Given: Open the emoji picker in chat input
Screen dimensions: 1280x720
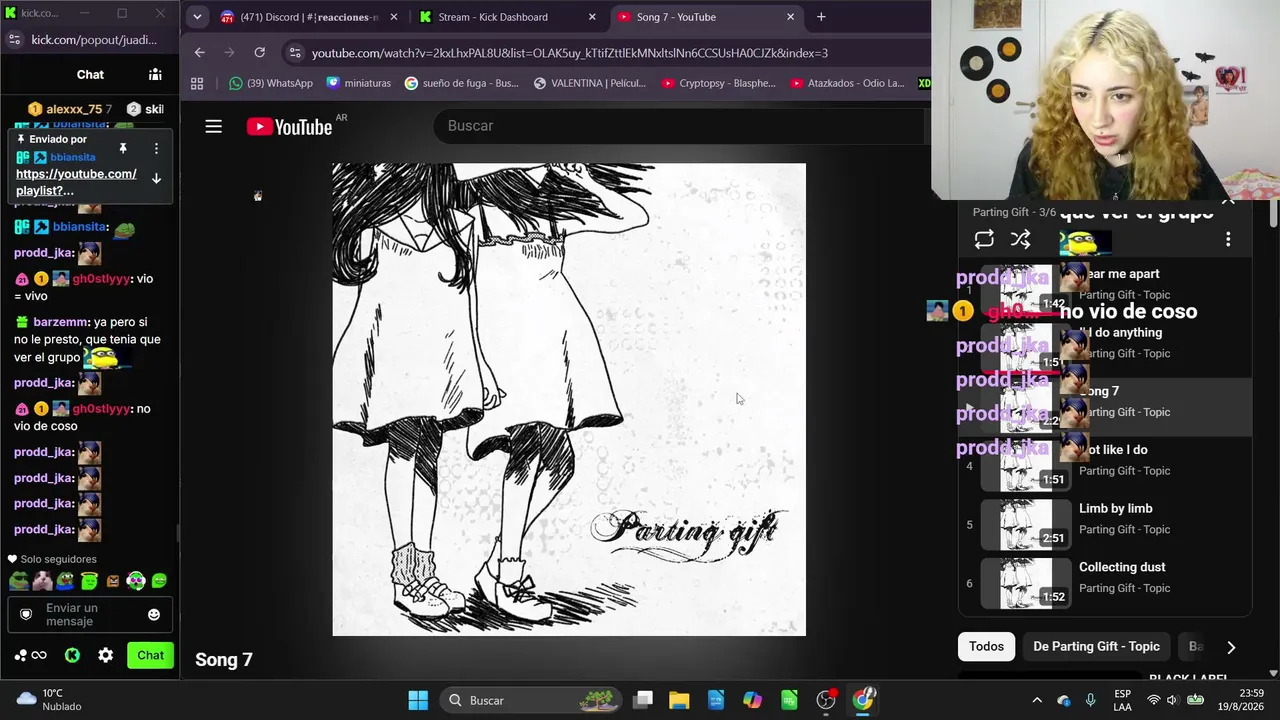Looking at the screenshot, I should 154,614.
